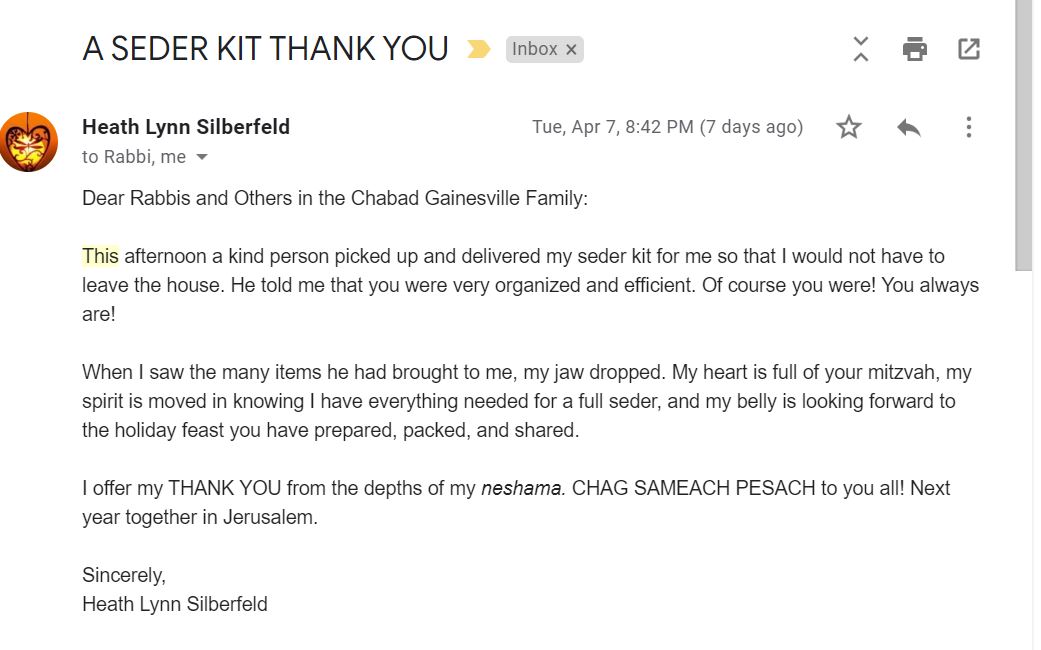Click the Inbox label tag

coord(535,49)
